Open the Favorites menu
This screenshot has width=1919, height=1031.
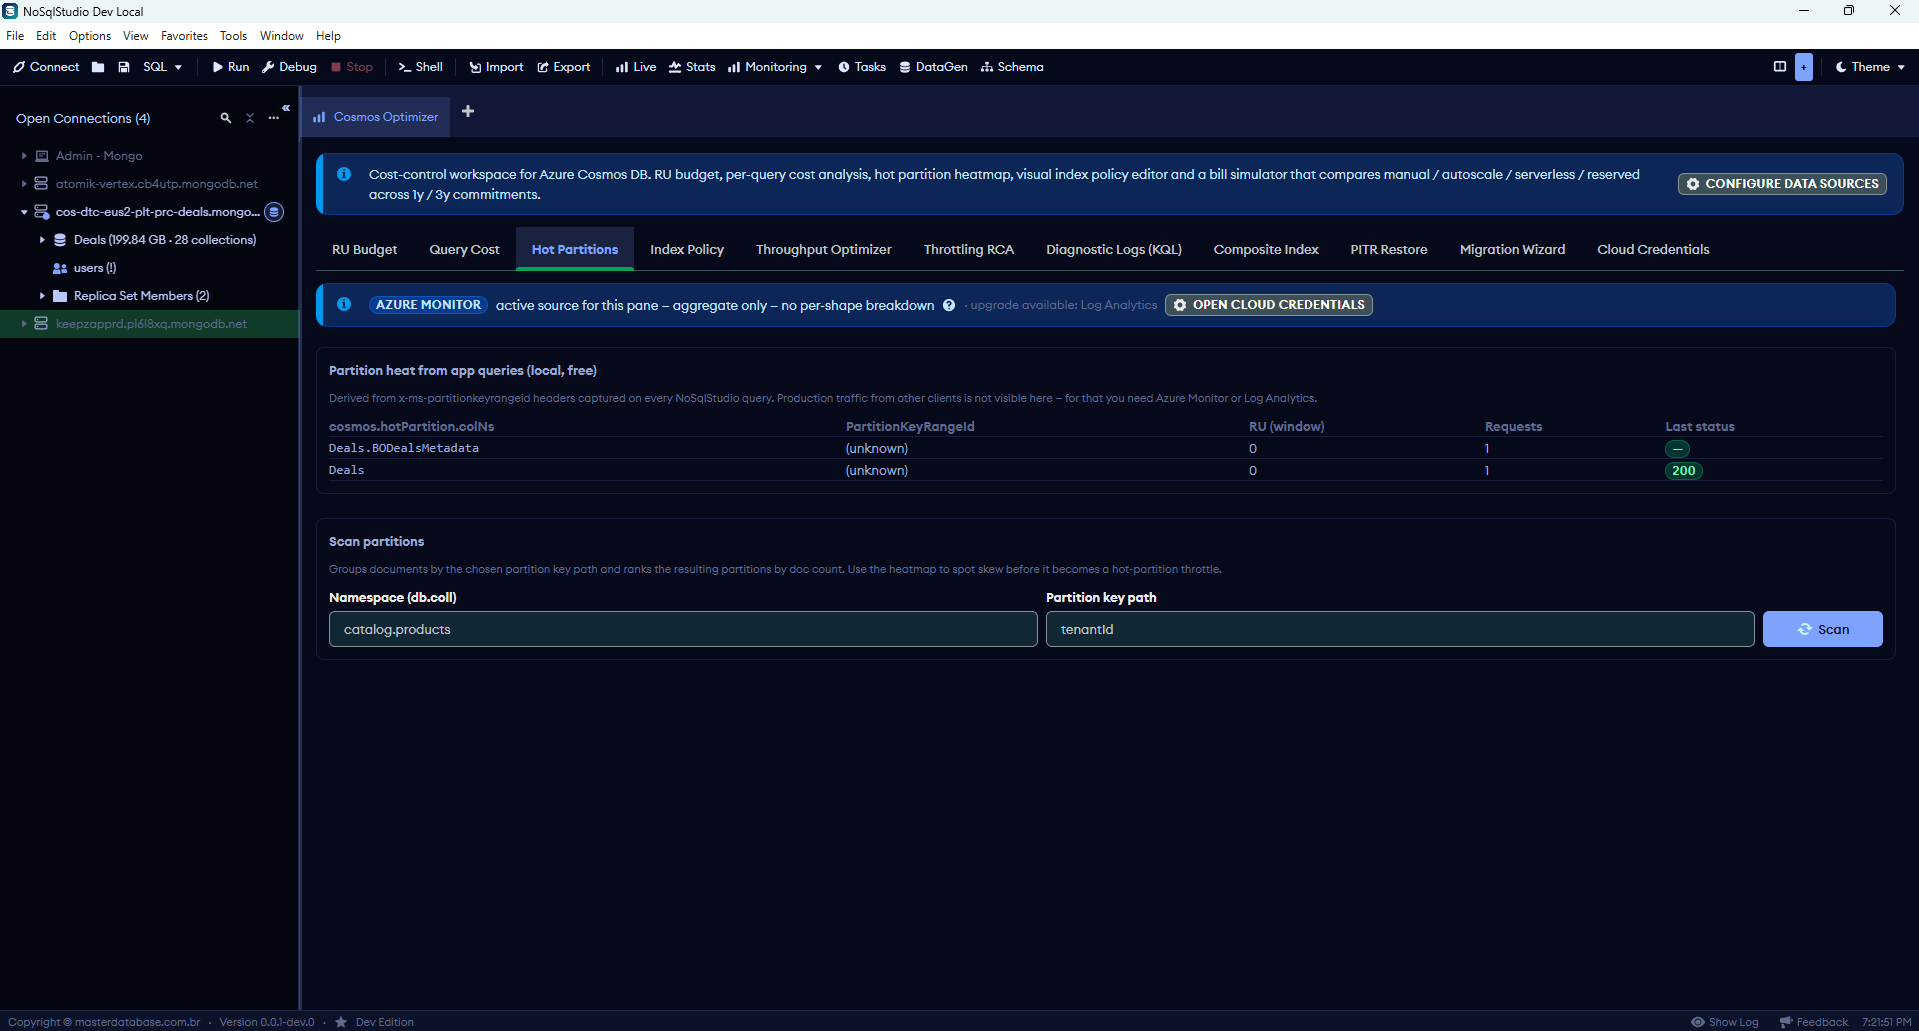[x=184, y=36]
